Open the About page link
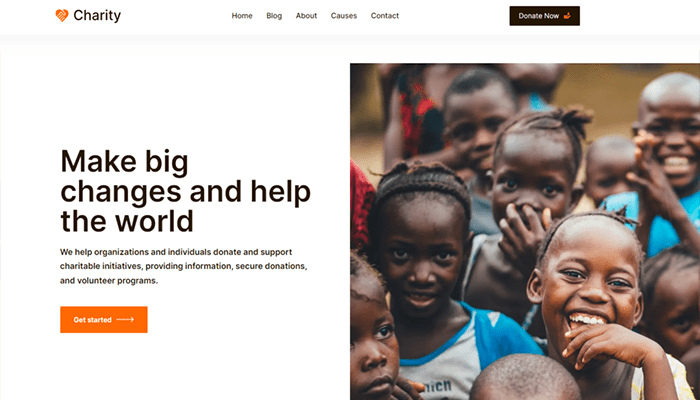 coord(306,16)
